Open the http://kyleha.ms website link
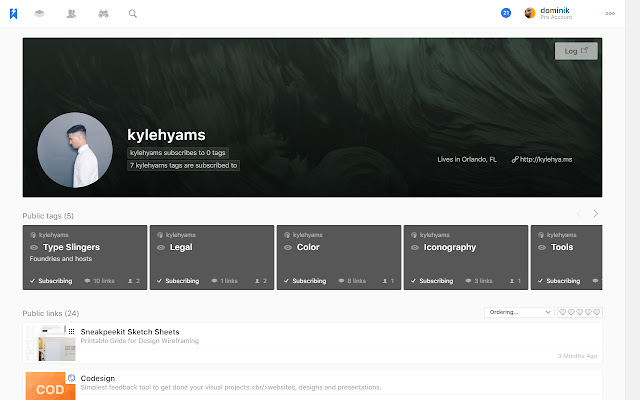This screenshot has height=400, width=640. (x=545, y=159)
